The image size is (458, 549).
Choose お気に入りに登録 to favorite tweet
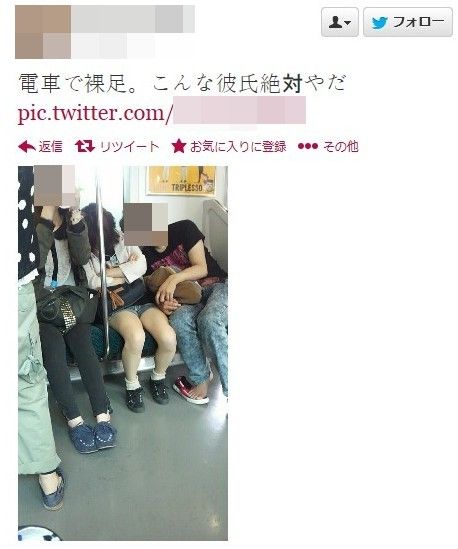click(238, 146)
